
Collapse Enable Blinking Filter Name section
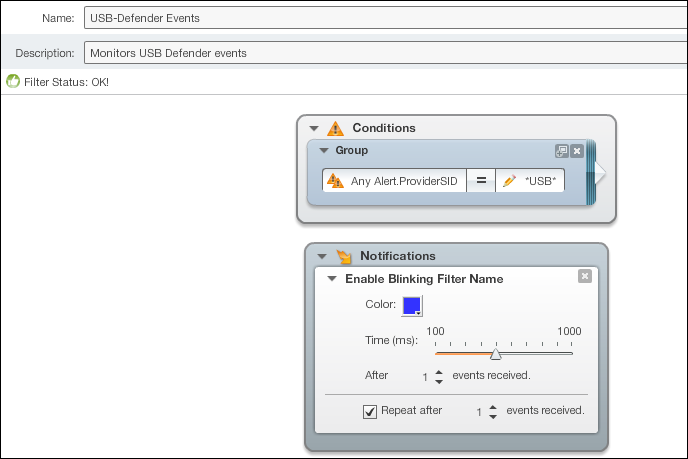[332, 279]
